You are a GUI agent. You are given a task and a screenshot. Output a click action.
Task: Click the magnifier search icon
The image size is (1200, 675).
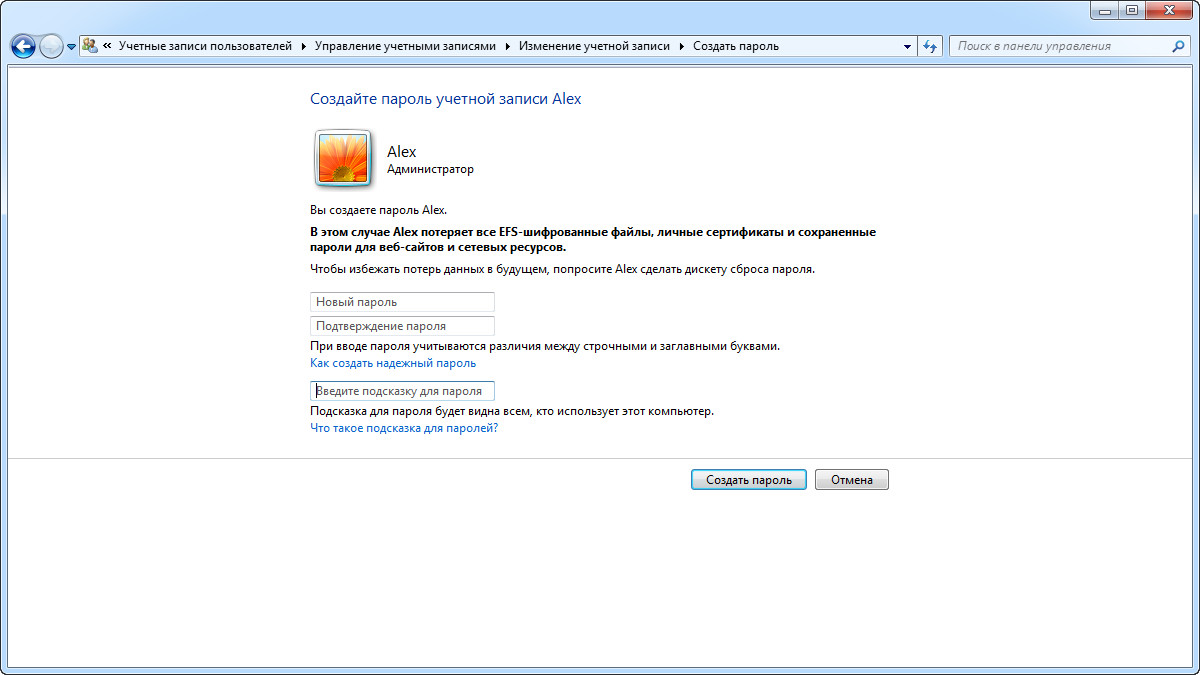[x=1178, y=46]
